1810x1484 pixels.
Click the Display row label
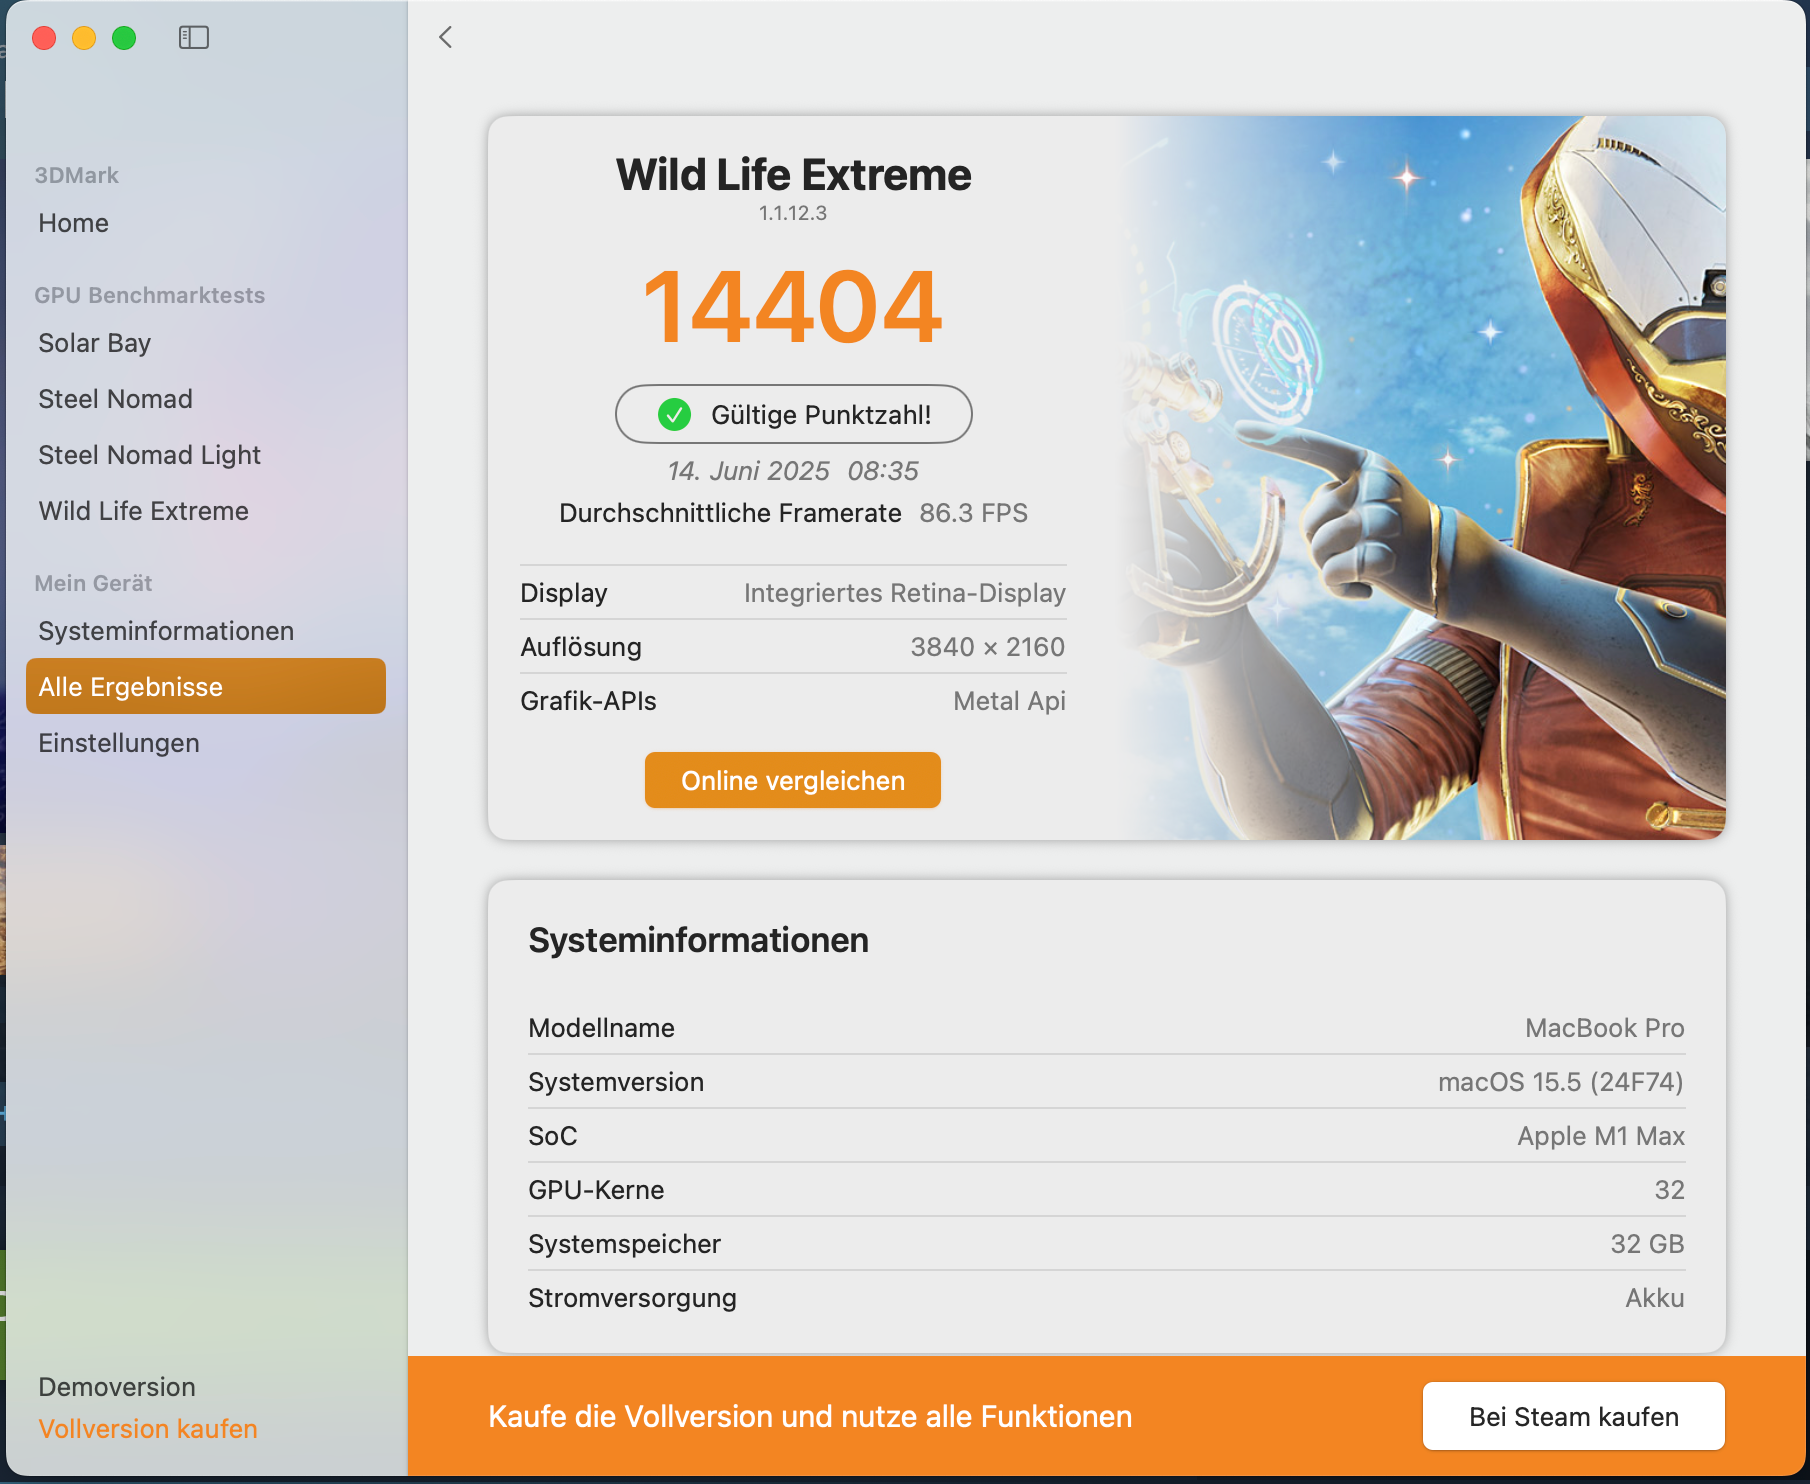tap(564, 593)
